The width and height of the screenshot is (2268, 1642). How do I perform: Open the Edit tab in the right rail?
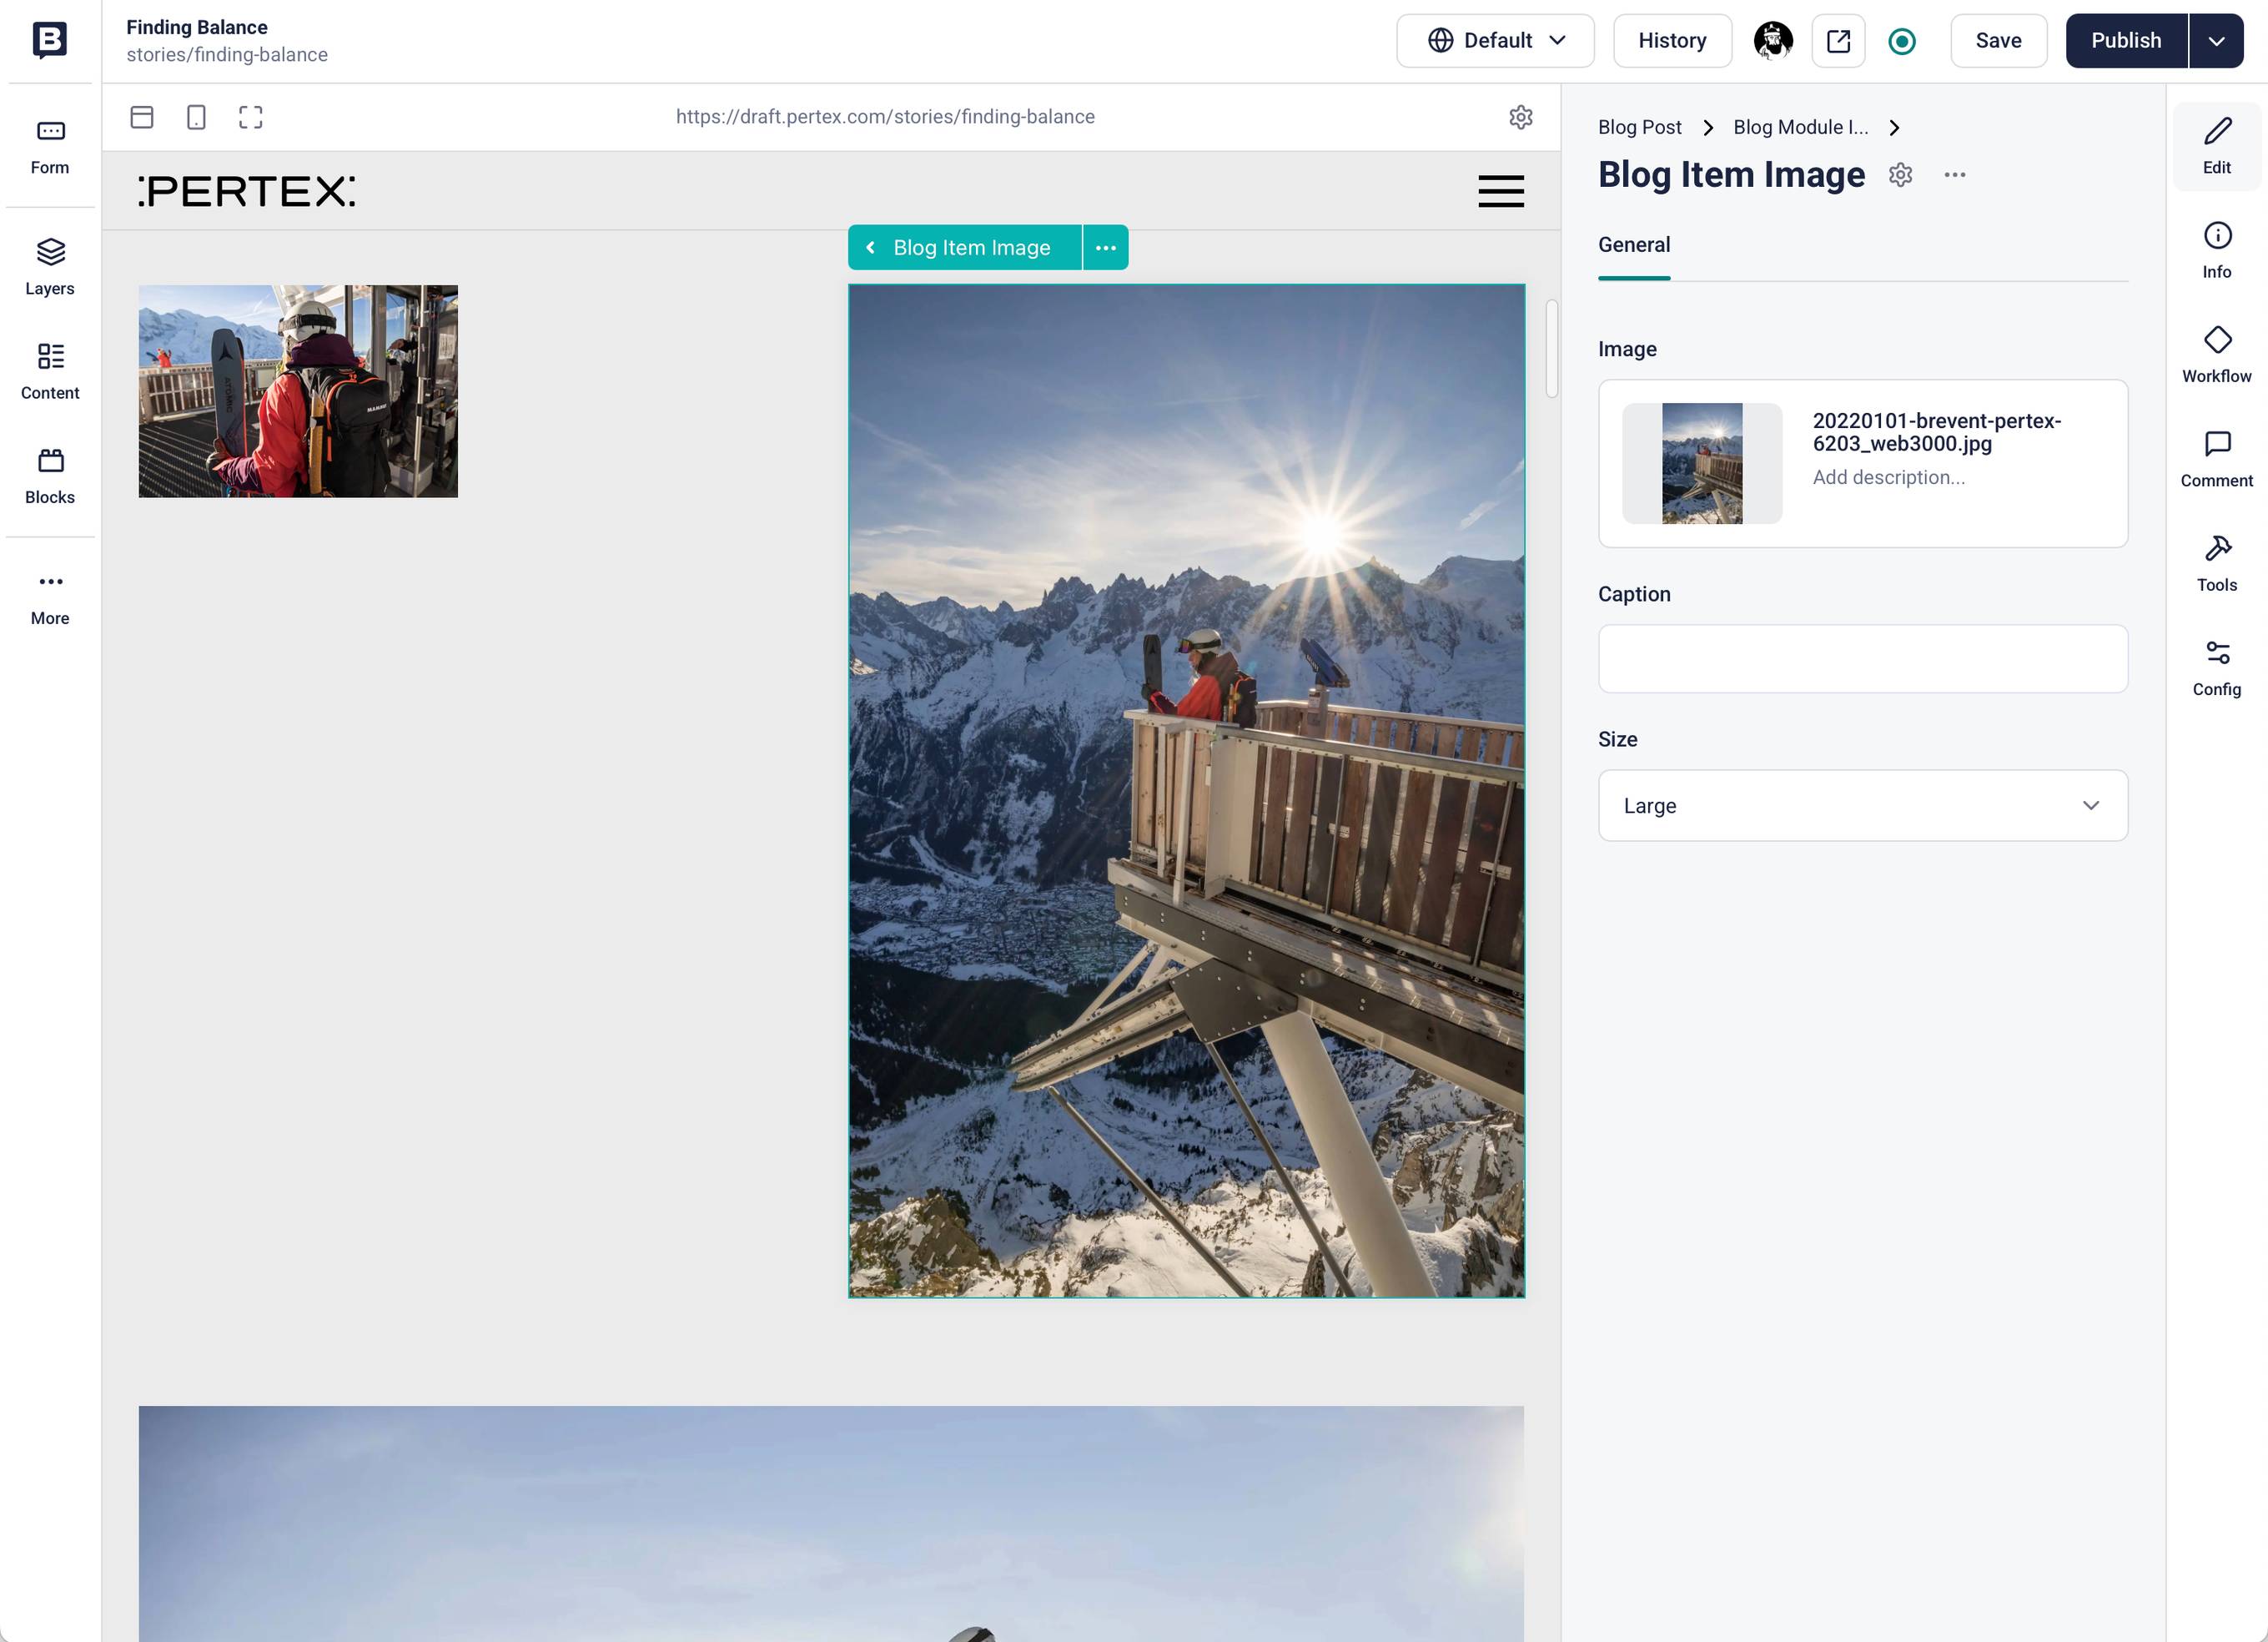click(x=2216, y=146)
